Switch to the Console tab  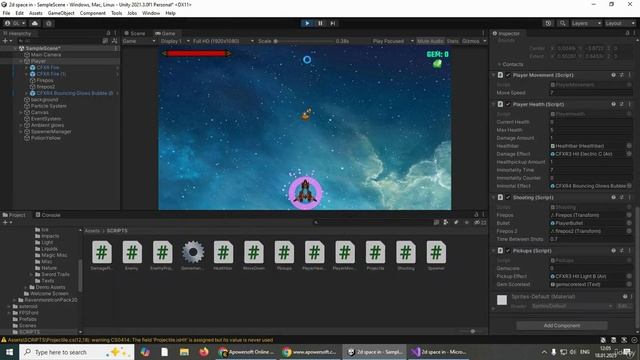tap(48, 215)
